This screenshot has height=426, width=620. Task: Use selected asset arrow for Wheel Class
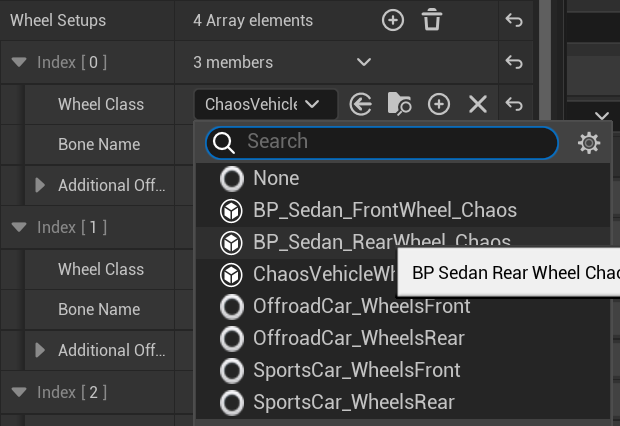click(x=361, y=104)
